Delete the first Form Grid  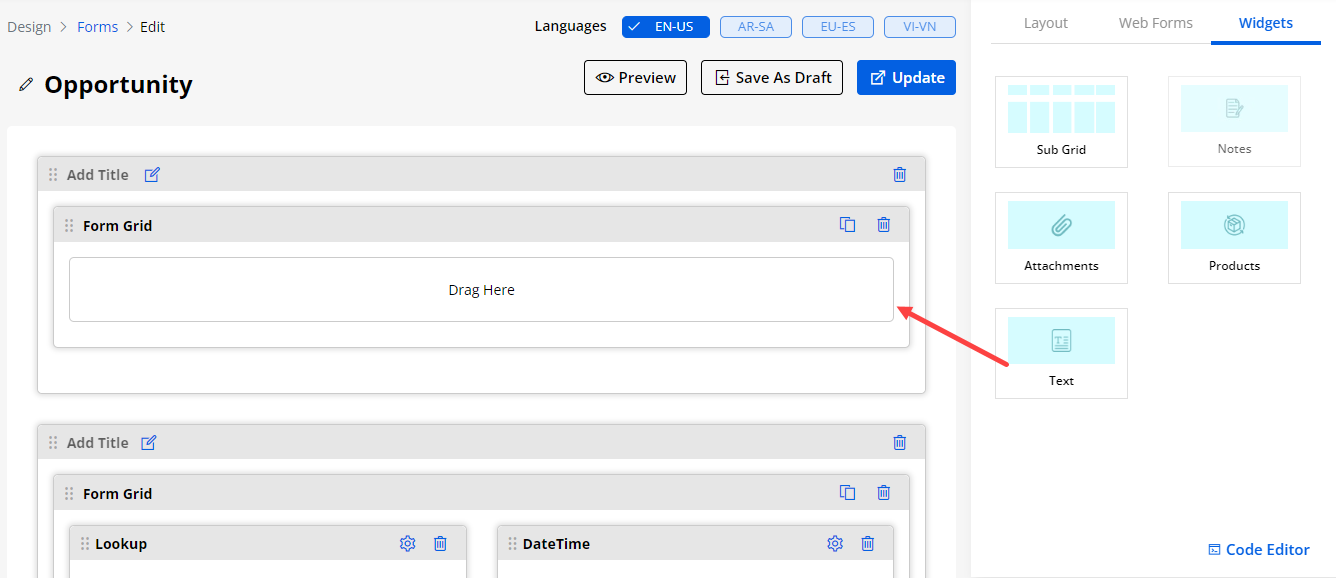tap(883, 225)
